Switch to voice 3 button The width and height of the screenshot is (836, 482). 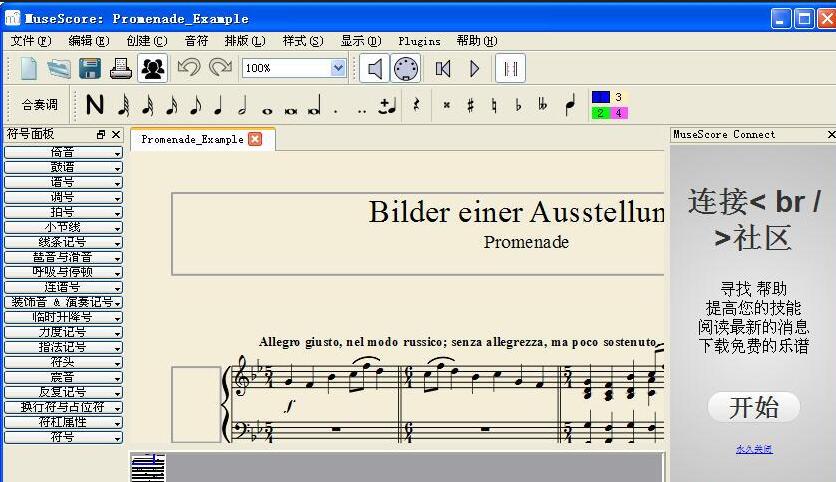coord(618,97)
